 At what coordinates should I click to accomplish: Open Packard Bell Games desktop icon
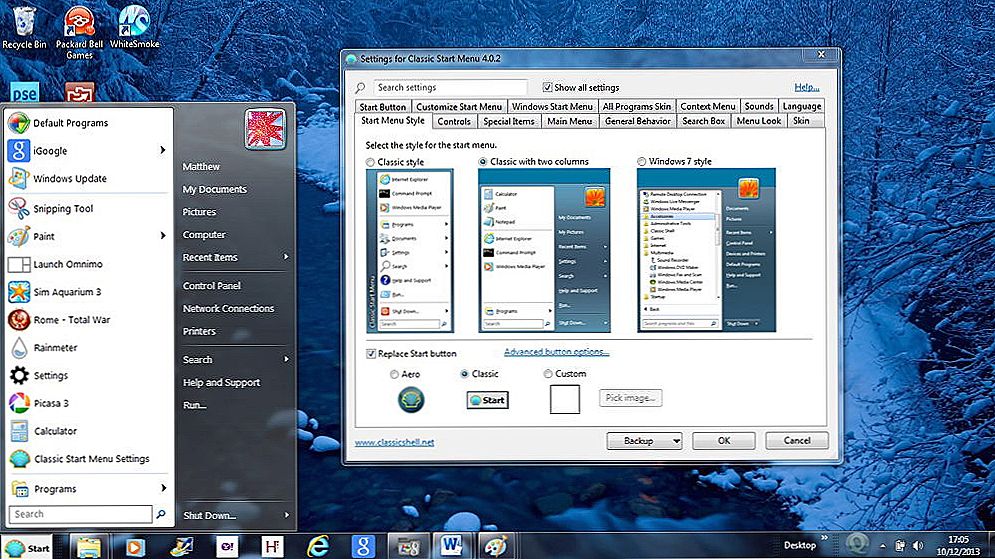79,33
